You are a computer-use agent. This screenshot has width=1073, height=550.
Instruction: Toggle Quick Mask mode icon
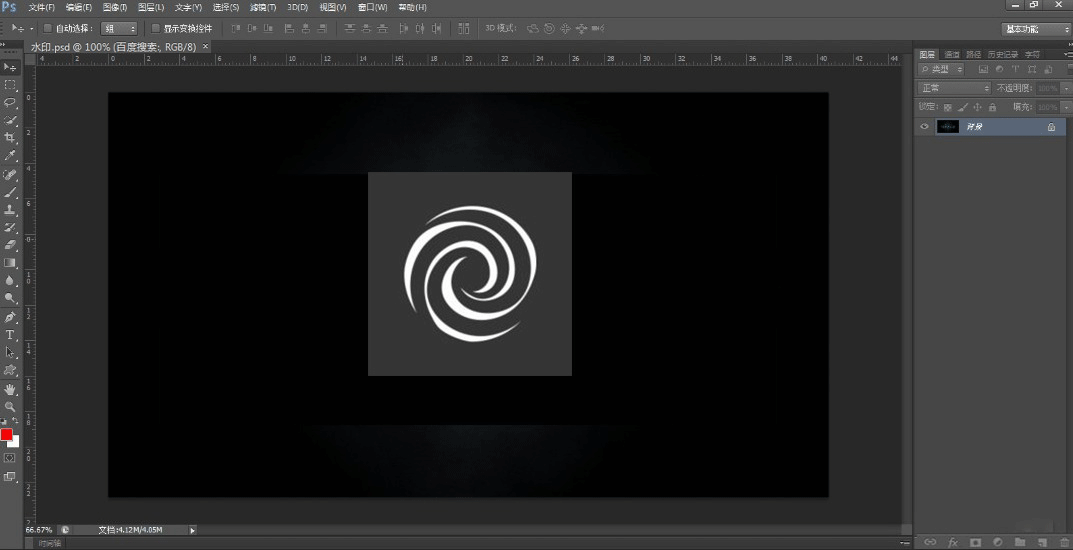10,458
